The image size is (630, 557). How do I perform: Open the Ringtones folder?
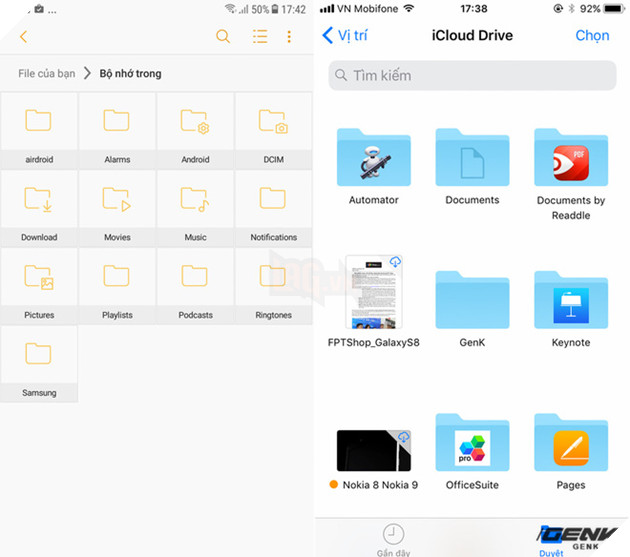(273, 286)
